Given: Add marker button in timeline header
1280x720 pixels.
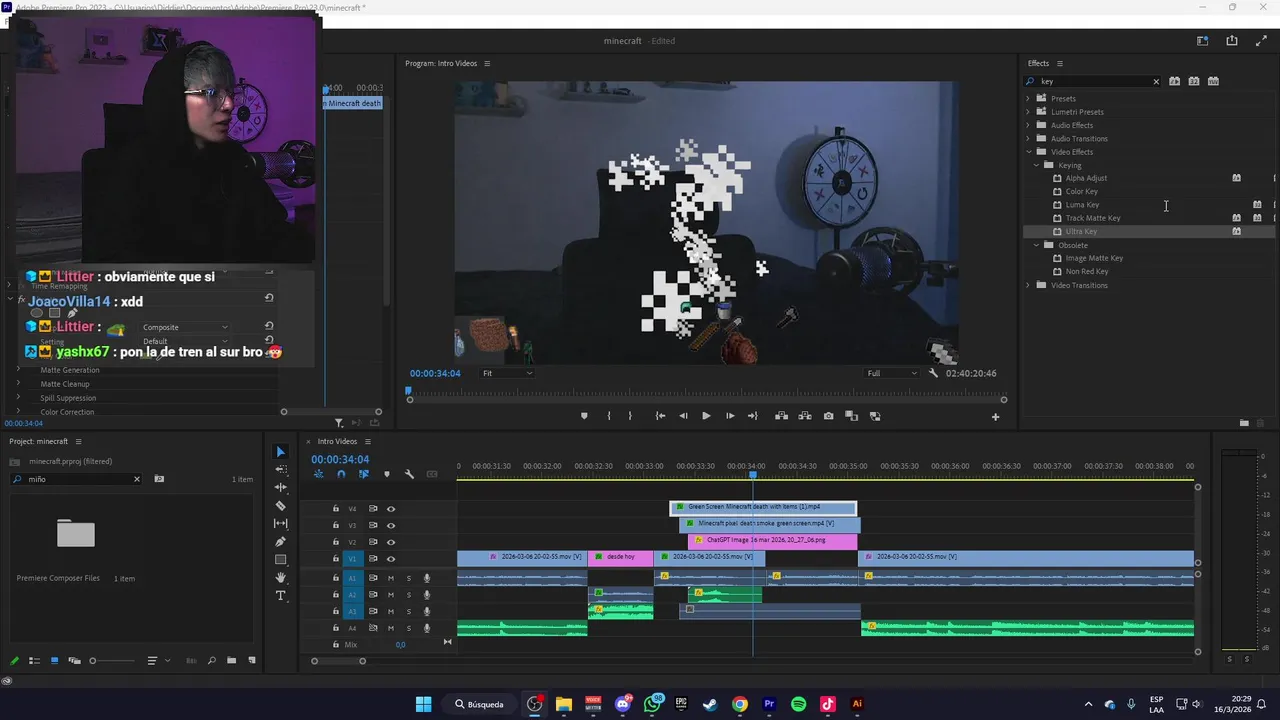Looking at the screenshot, I should [x=387, y=474].
